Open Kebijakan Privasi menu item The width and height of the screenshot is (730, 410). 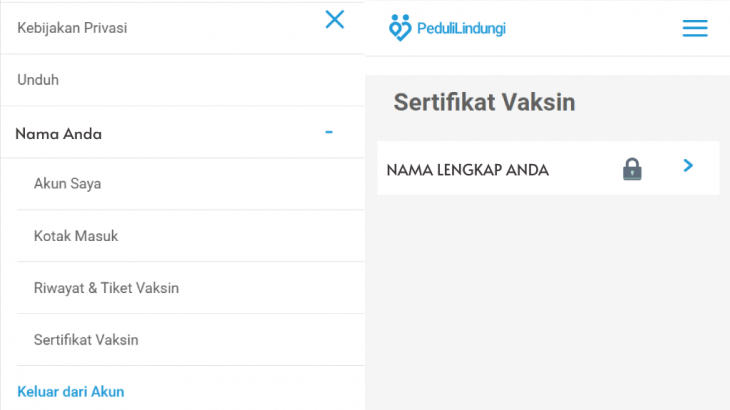pos(72,28)
